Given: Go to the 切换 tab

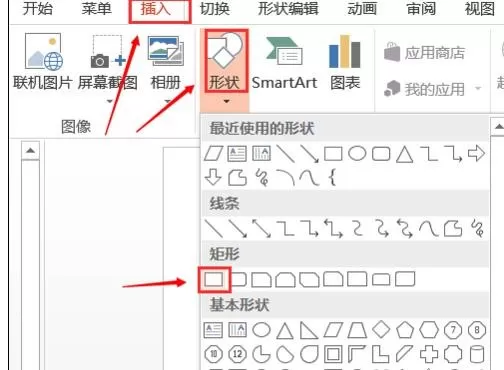Looking at the screenshot, I should (x=215, y=8).
